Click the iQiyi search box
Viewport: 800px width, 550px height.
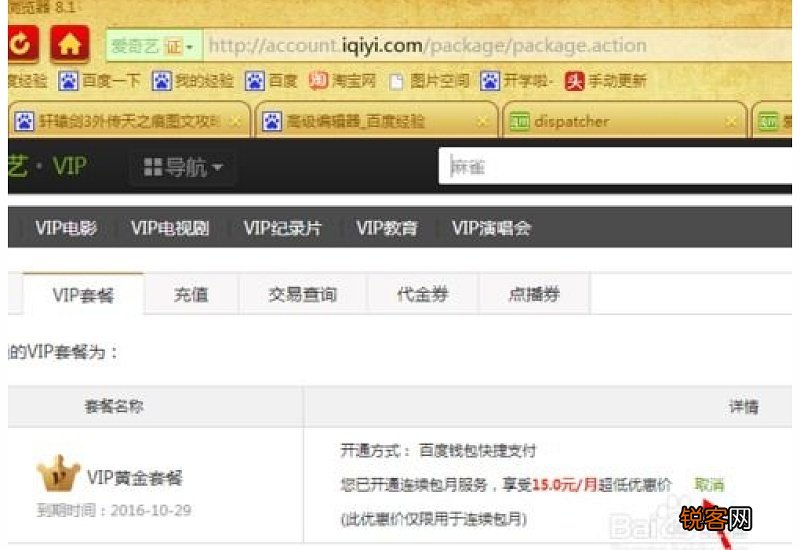[615, 166]
